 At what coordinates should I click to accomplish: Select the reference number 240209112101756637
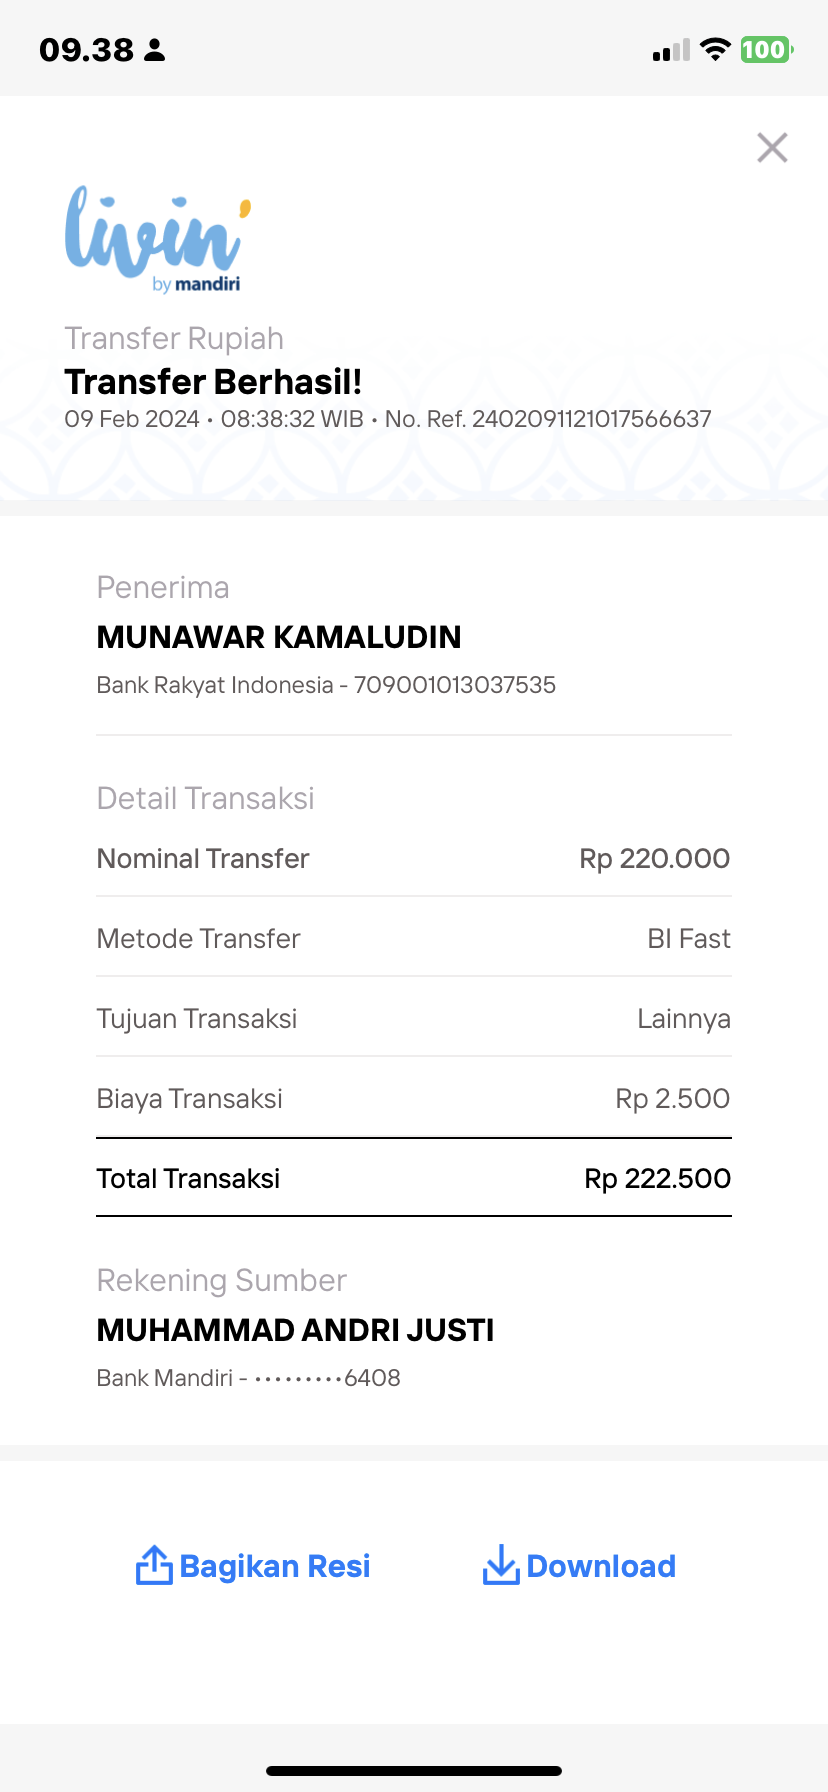pos(592,419)
